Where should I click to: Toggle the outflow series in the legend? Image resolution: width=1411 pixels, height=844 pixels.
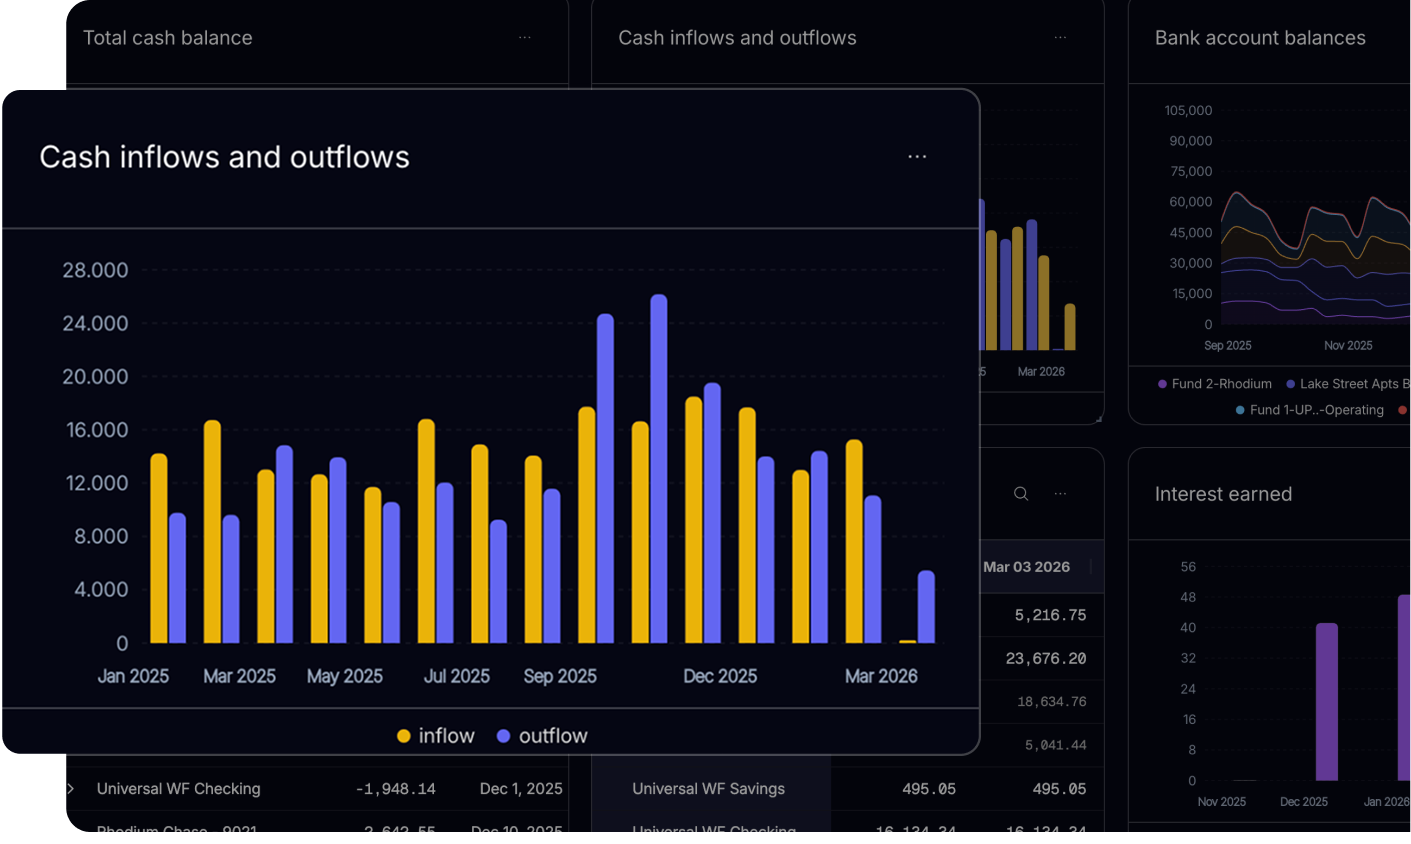pos(553,736)
